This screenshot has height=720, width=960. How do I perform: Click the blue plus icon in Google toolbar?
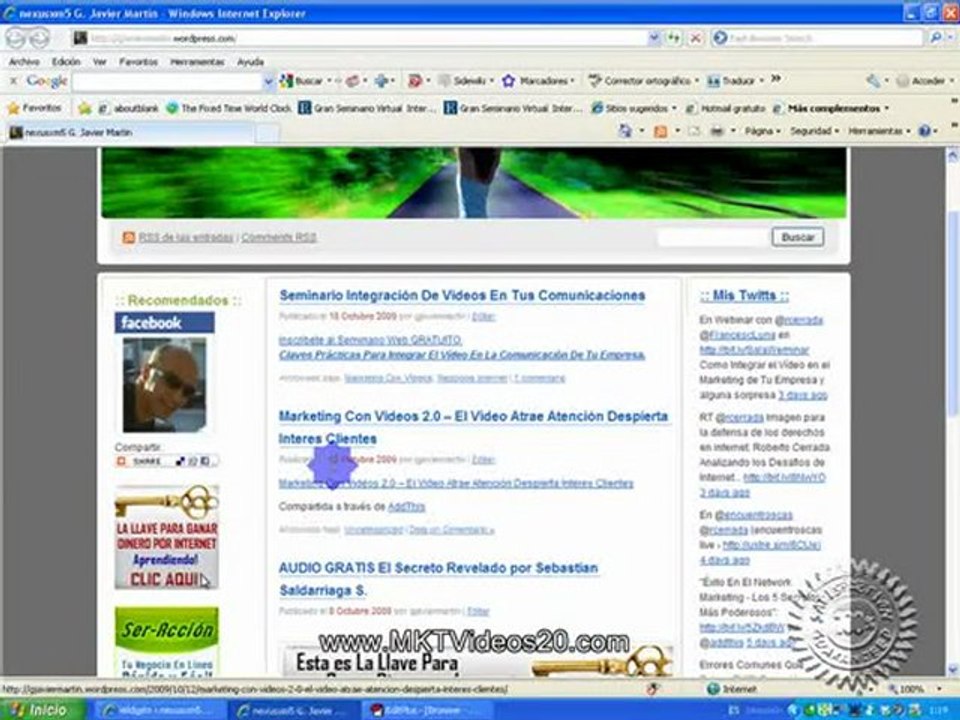[x=381, y=81]
